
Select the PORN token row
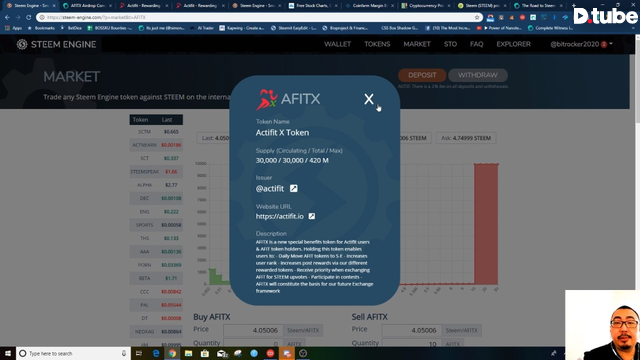[x=156, y=265]
